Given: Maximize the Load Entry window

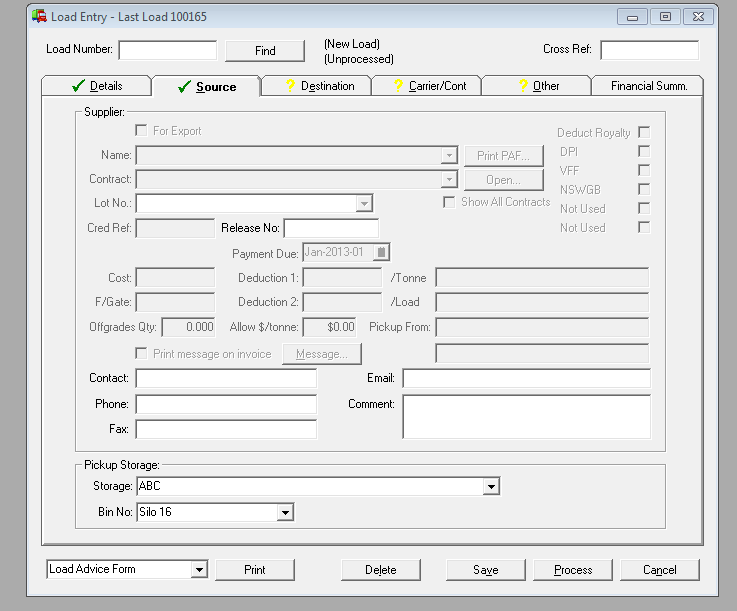Looking at the screenshot, I should click(x=665, y=17).
